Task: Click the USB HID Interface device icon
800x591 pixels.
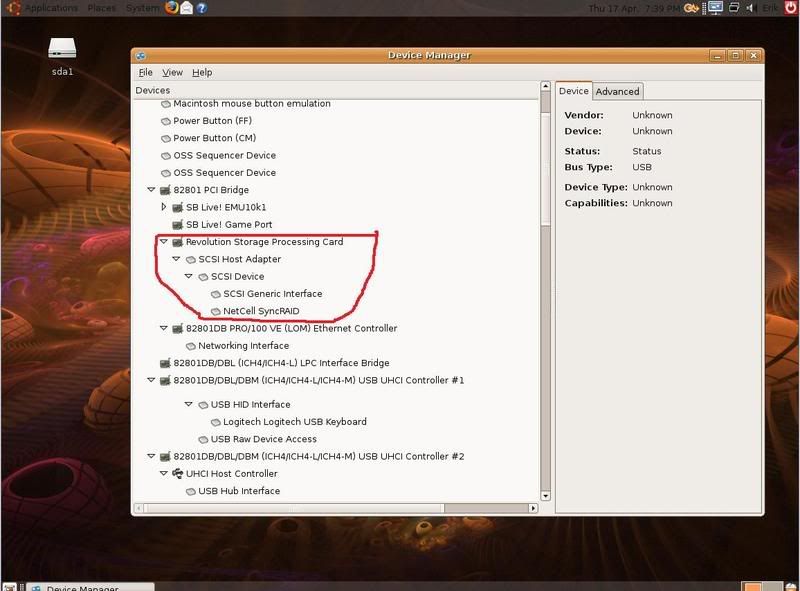Action: 203,405
